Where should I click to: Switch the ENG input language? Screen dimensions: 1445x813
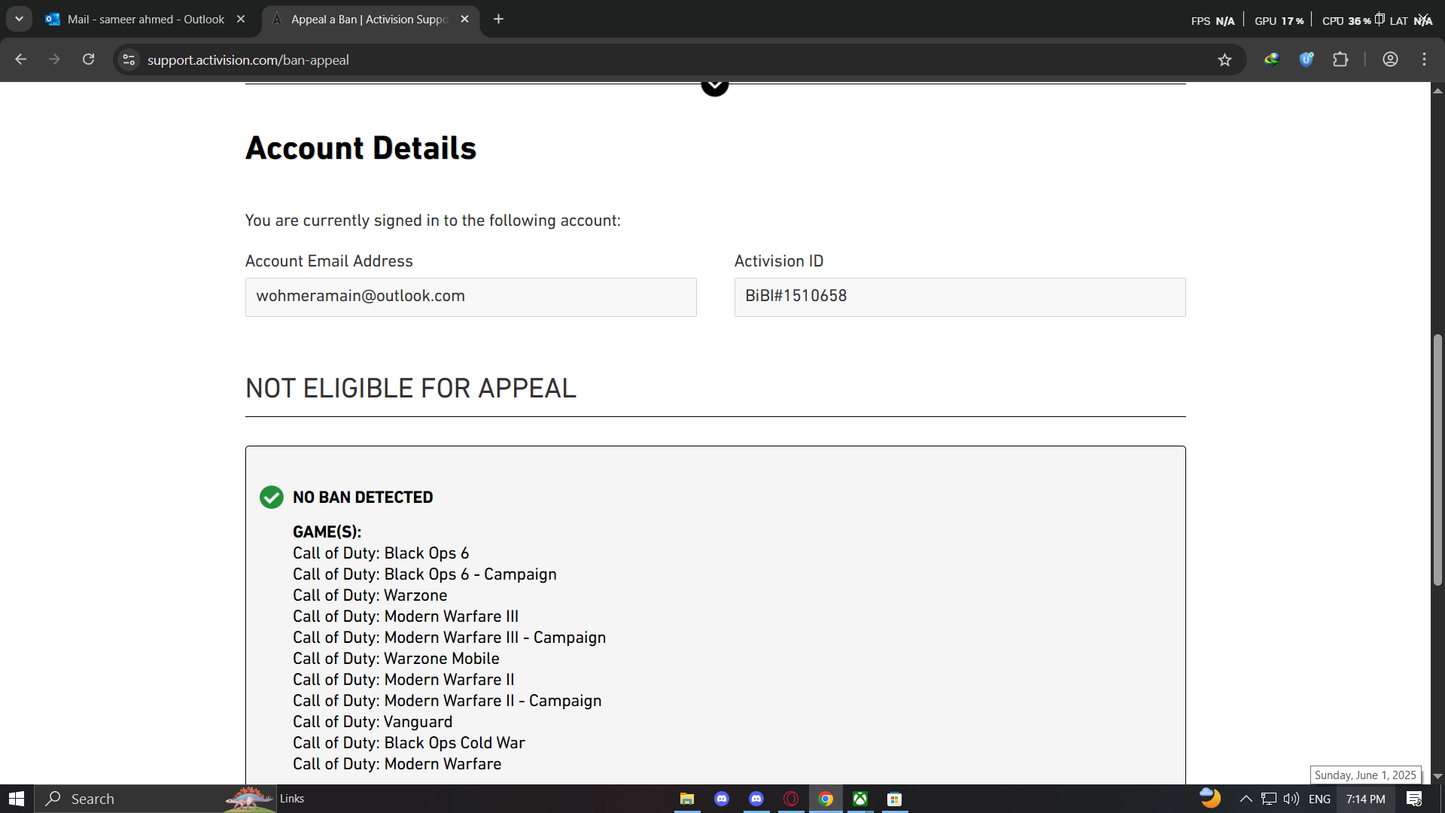coord(1319,799)
